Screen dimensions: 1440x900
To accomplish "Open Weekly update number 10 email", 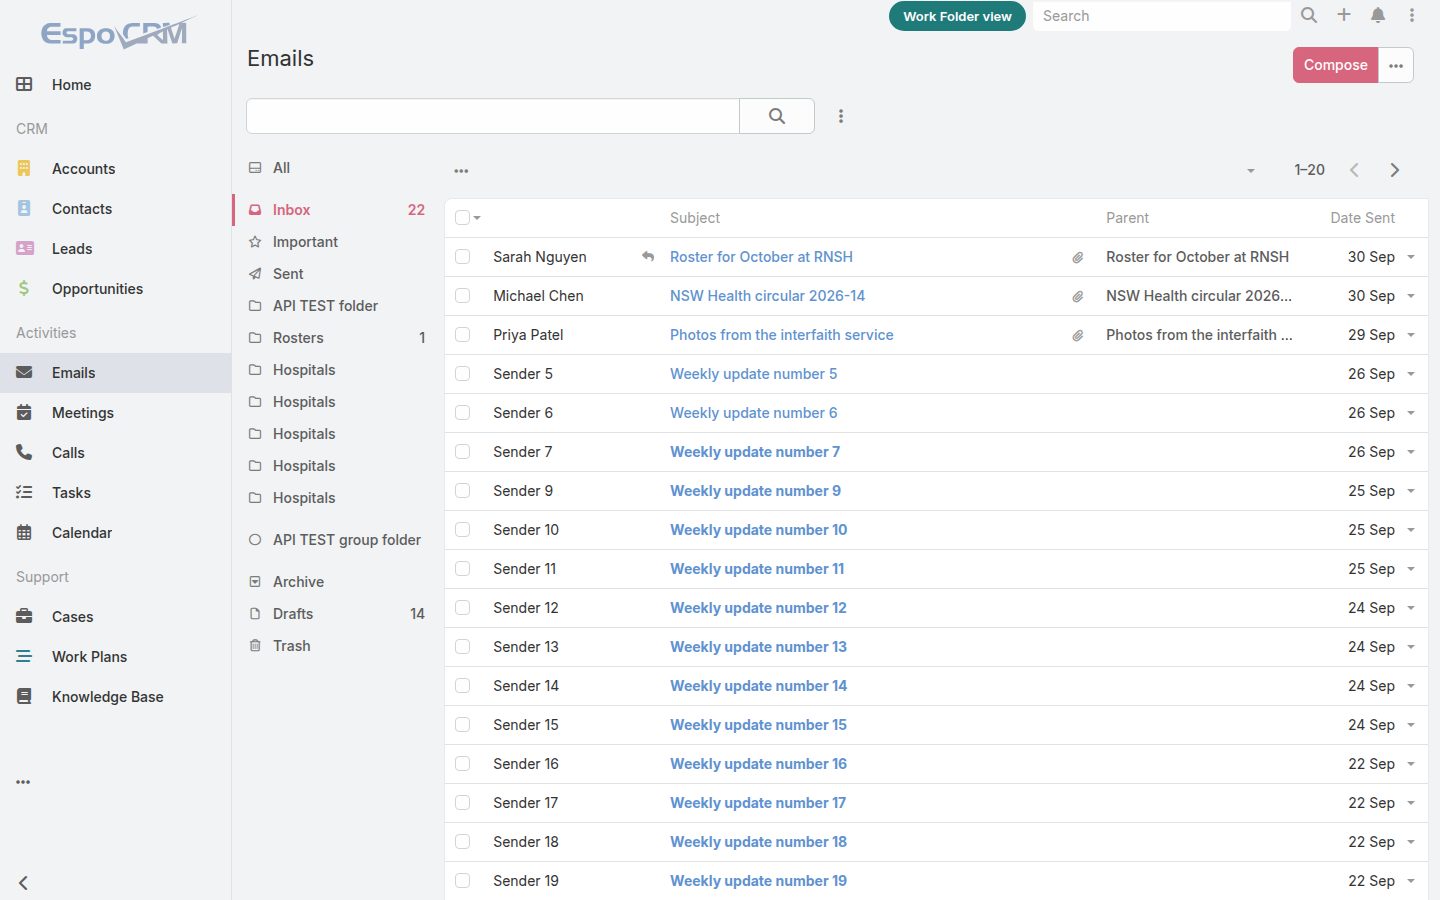I will [x=758, y=530].
